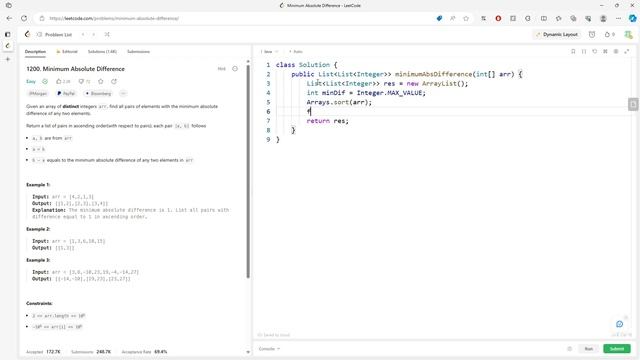The width and height of the screenshot is (640, 360).
Task: Open the feedback circle icon by Hint
Action: point(235,69)
